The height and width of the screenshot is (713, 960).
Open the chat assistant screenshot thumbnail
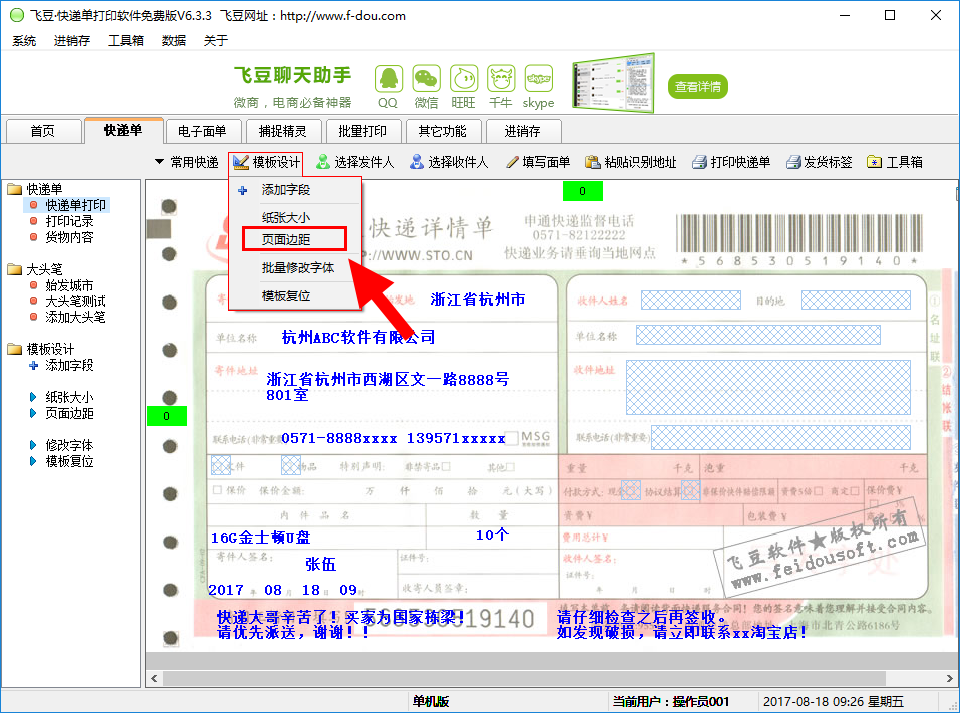613,83
